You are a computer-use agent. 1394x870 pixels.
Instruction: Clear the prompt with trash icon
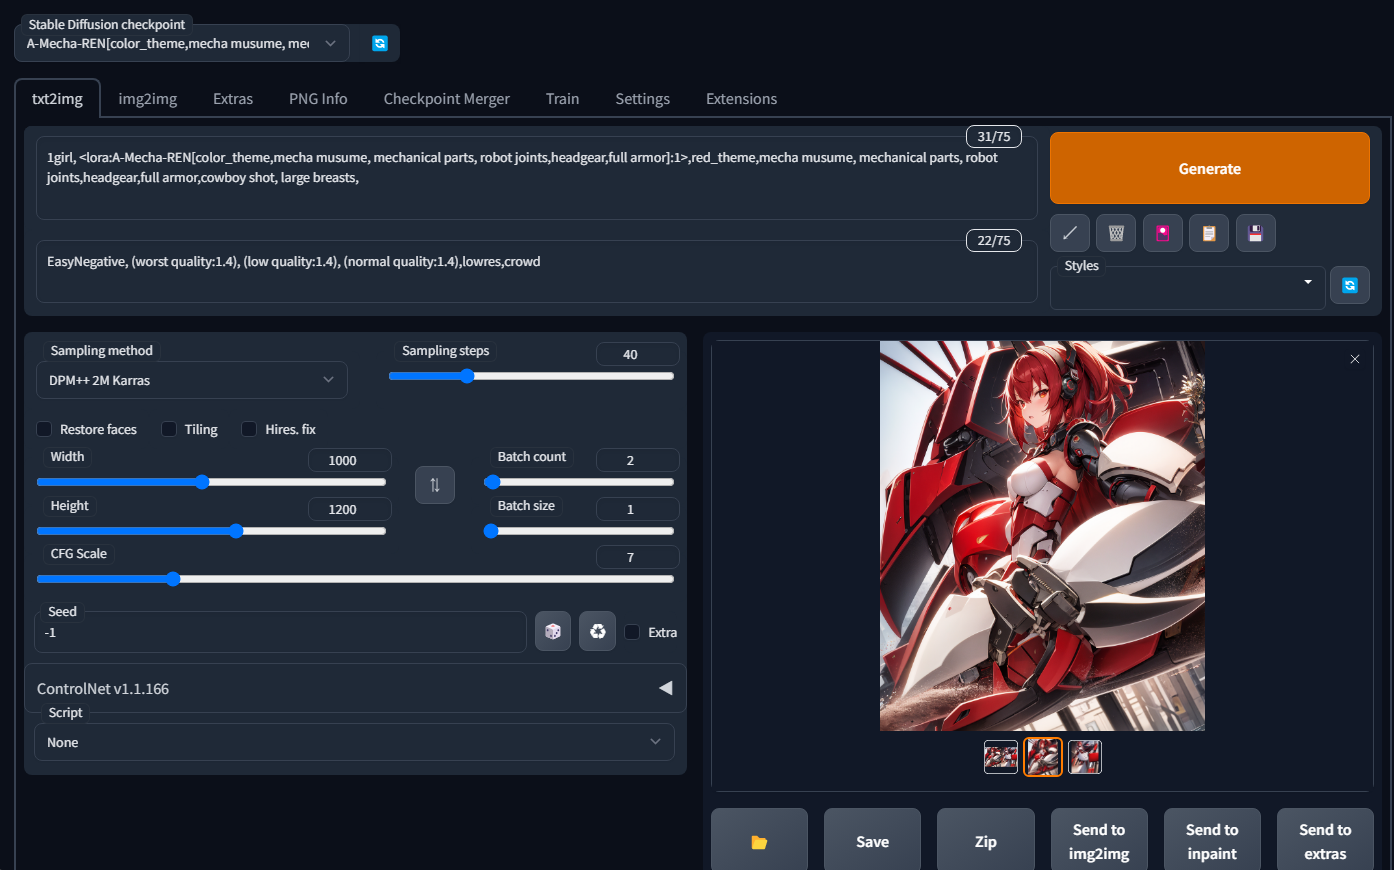[1116, 233]
